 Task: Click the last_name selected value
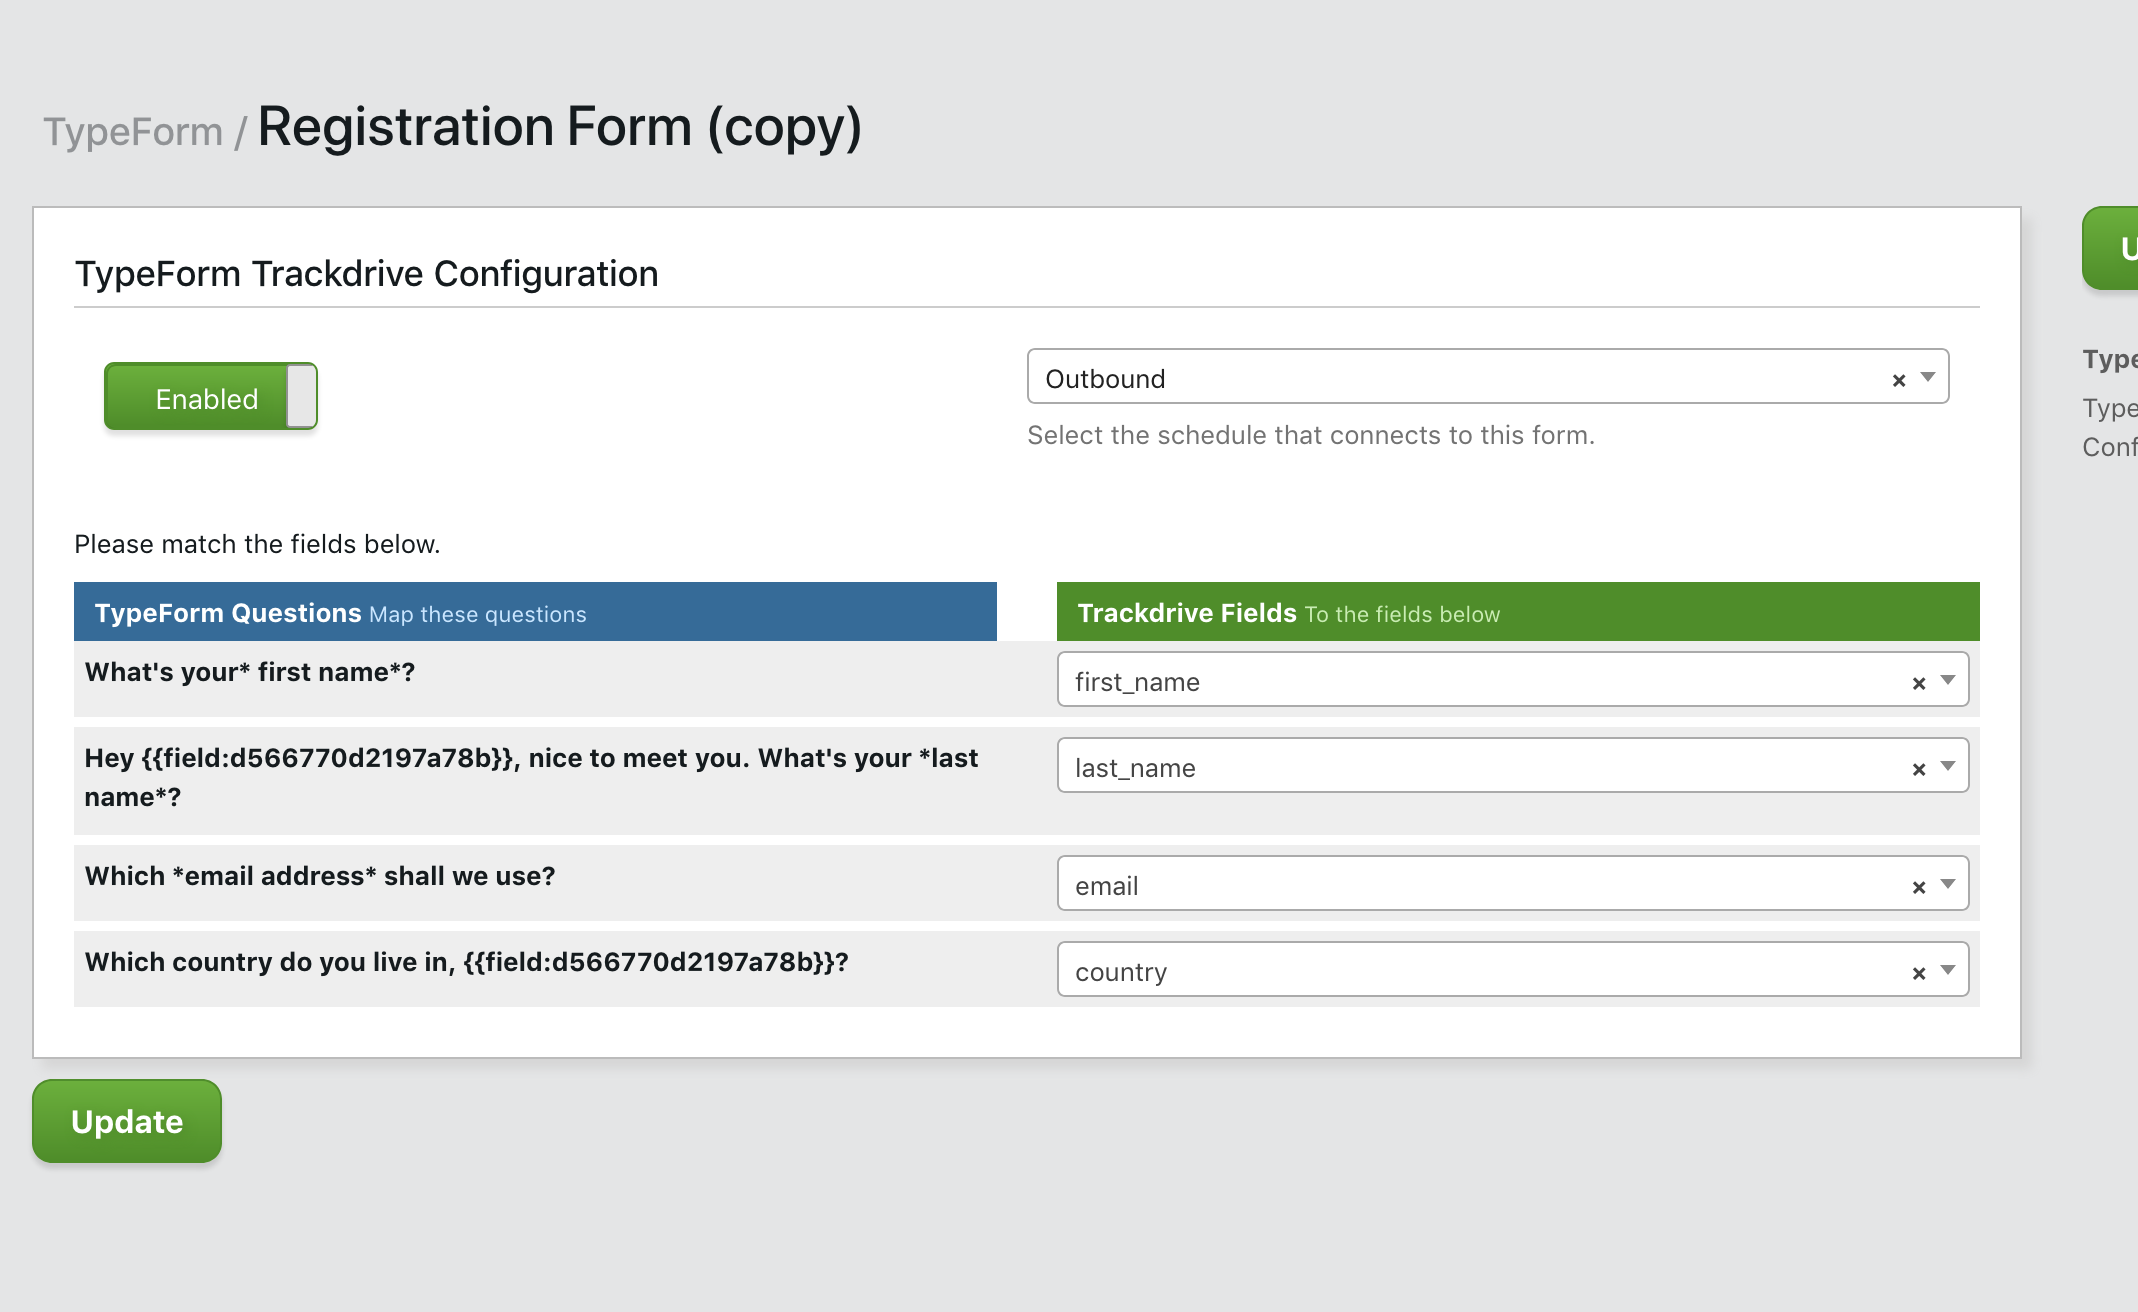click(1135, 768)
